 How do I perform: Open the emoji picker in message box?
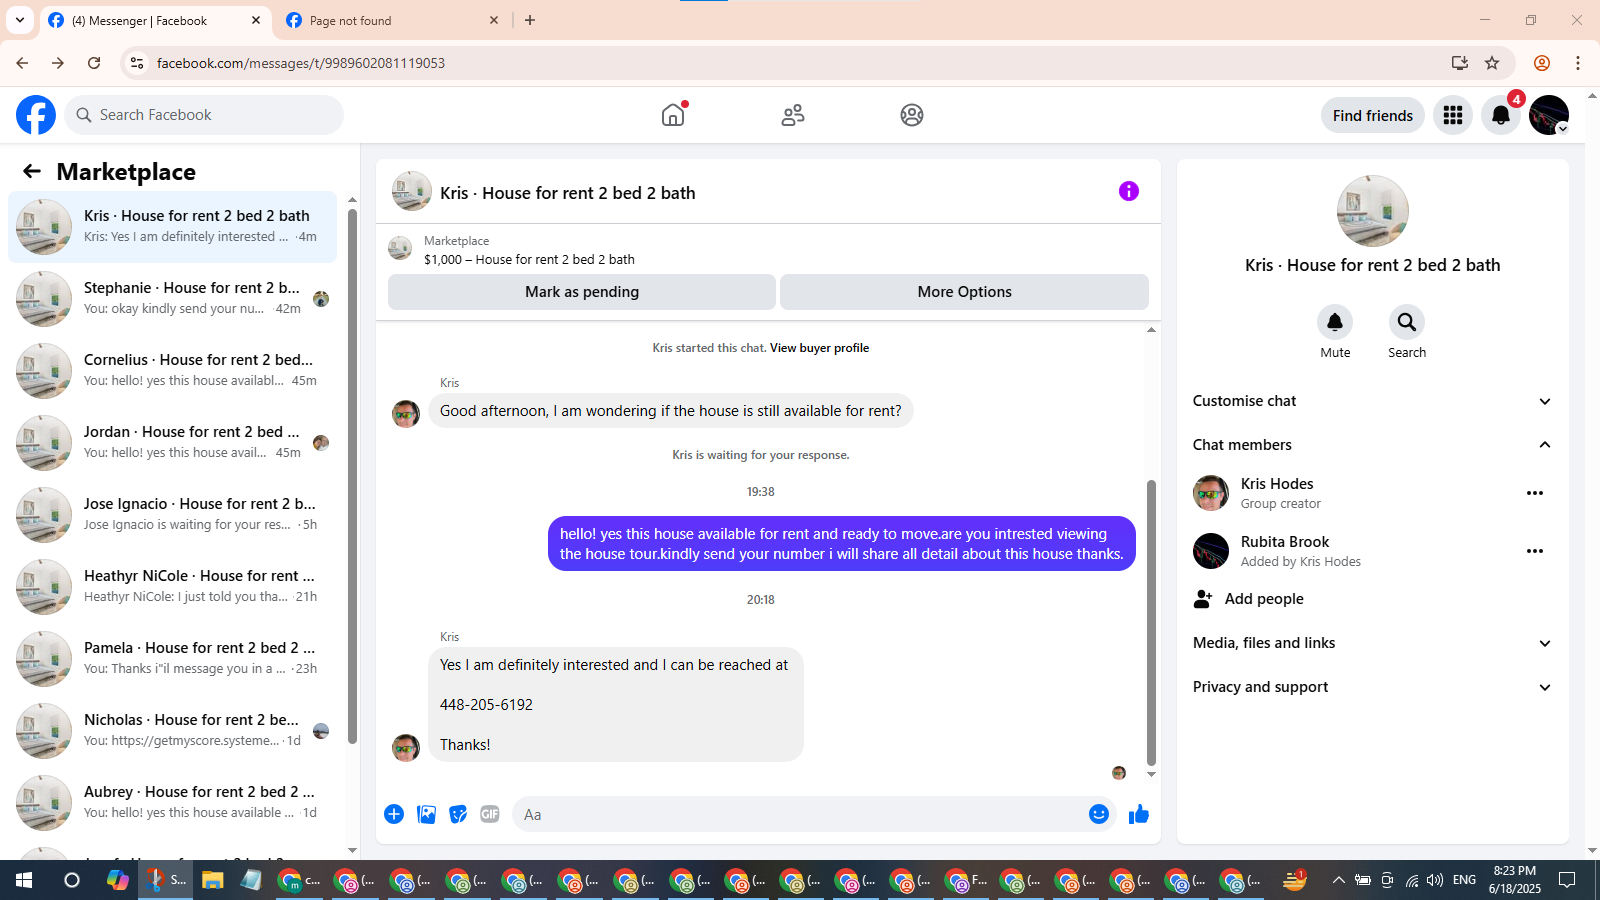1099,814
